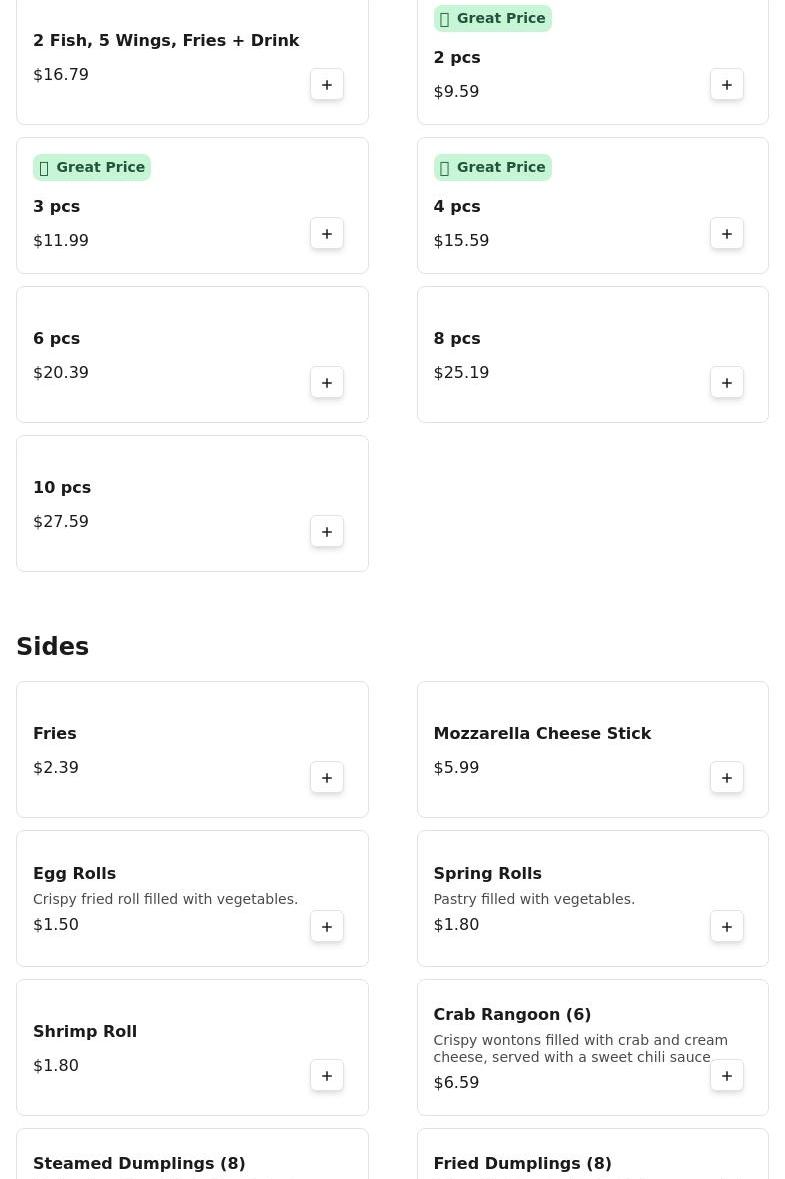Click the Great Price badge on 4 pcs
This screenshot has height=1179, width=785.
[x=492, y=167]
